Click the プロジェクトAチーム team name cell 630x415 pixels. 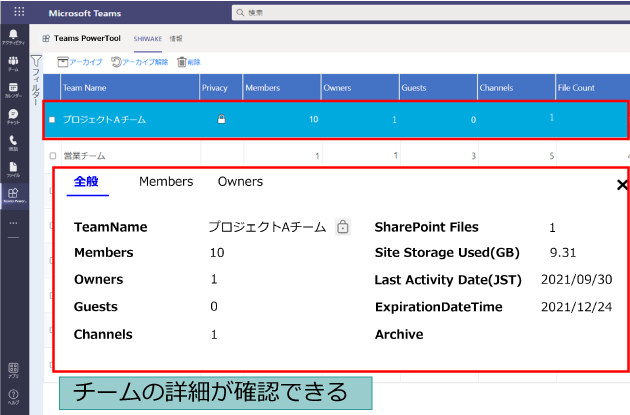click(x=104, y=120)
